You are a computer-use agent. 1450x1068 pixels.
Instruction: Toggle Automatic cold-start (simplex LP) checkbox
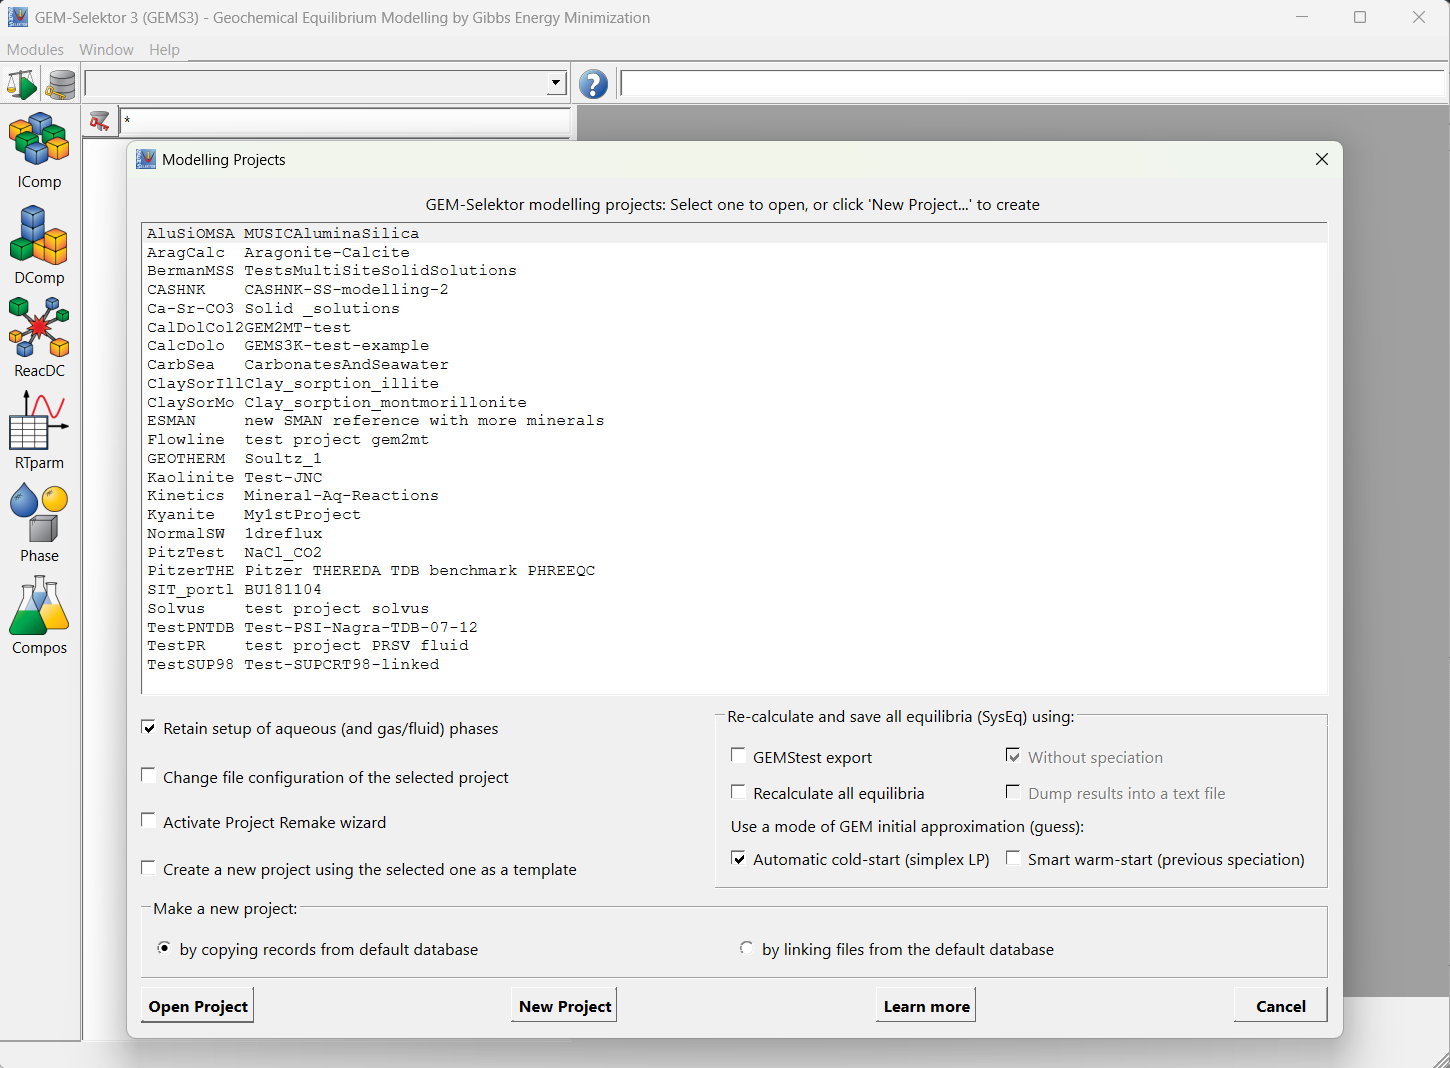(x=738, y=858)
